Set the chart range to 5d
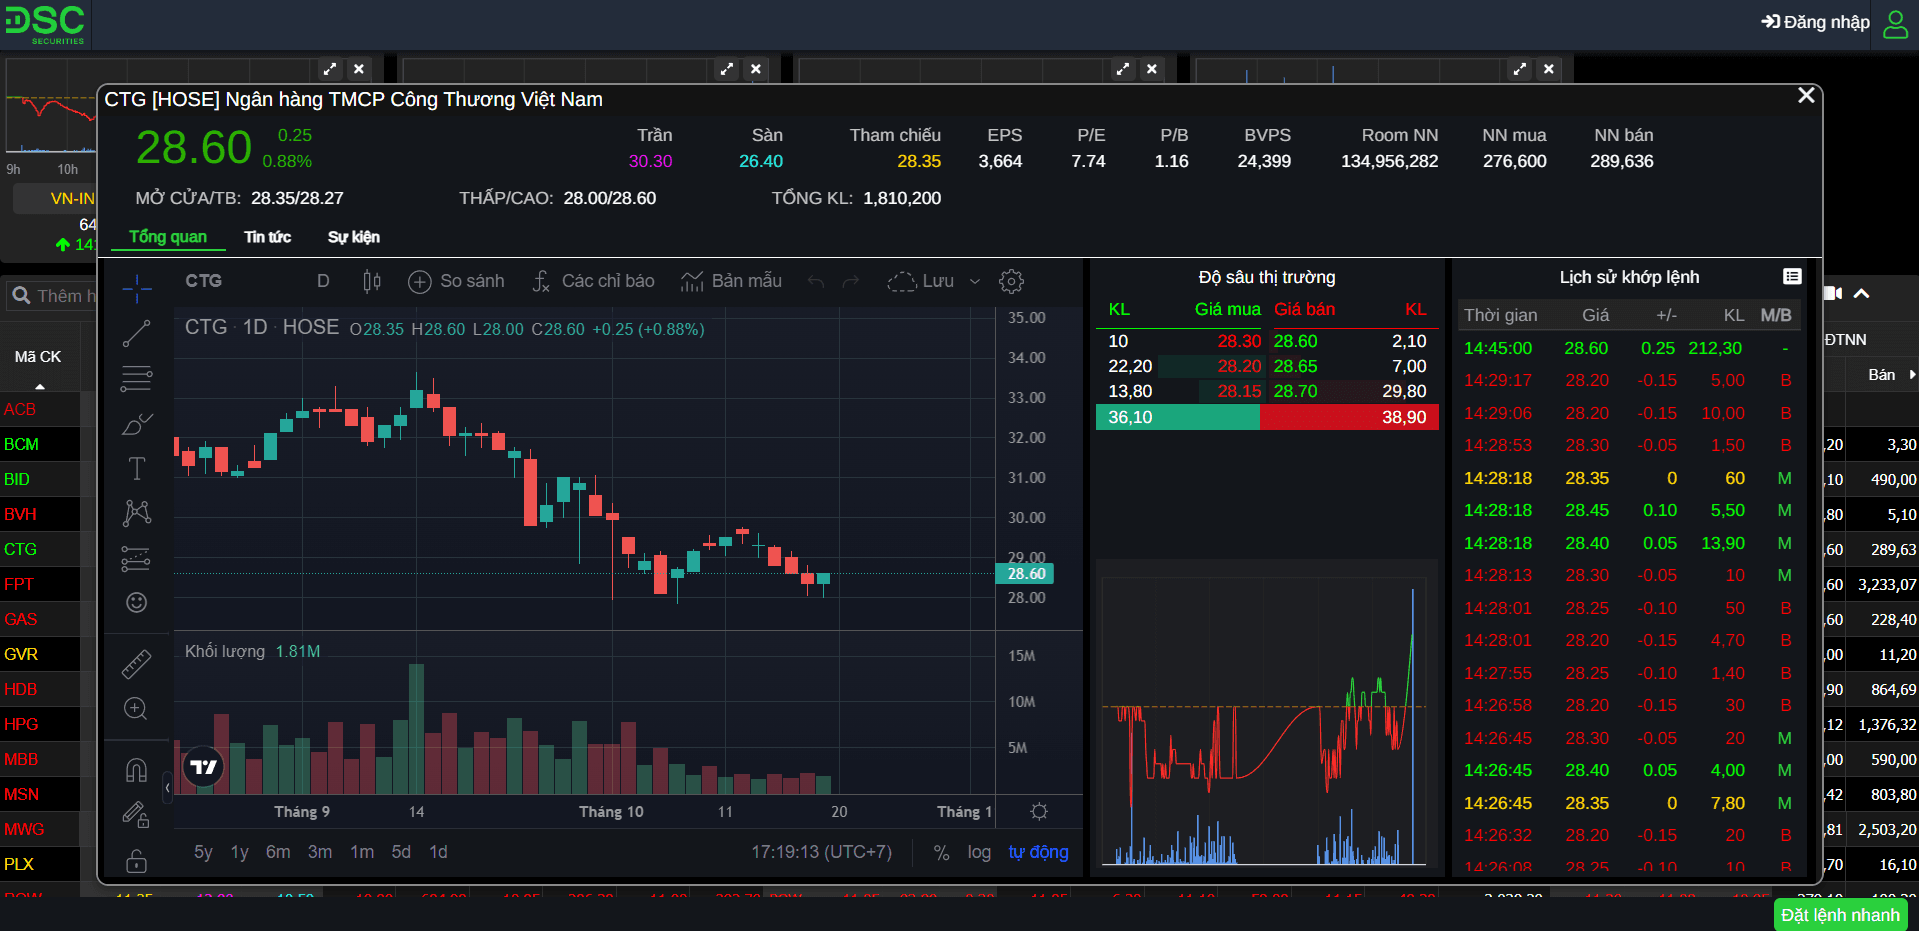1919x931 pixels. click(401, 852)
